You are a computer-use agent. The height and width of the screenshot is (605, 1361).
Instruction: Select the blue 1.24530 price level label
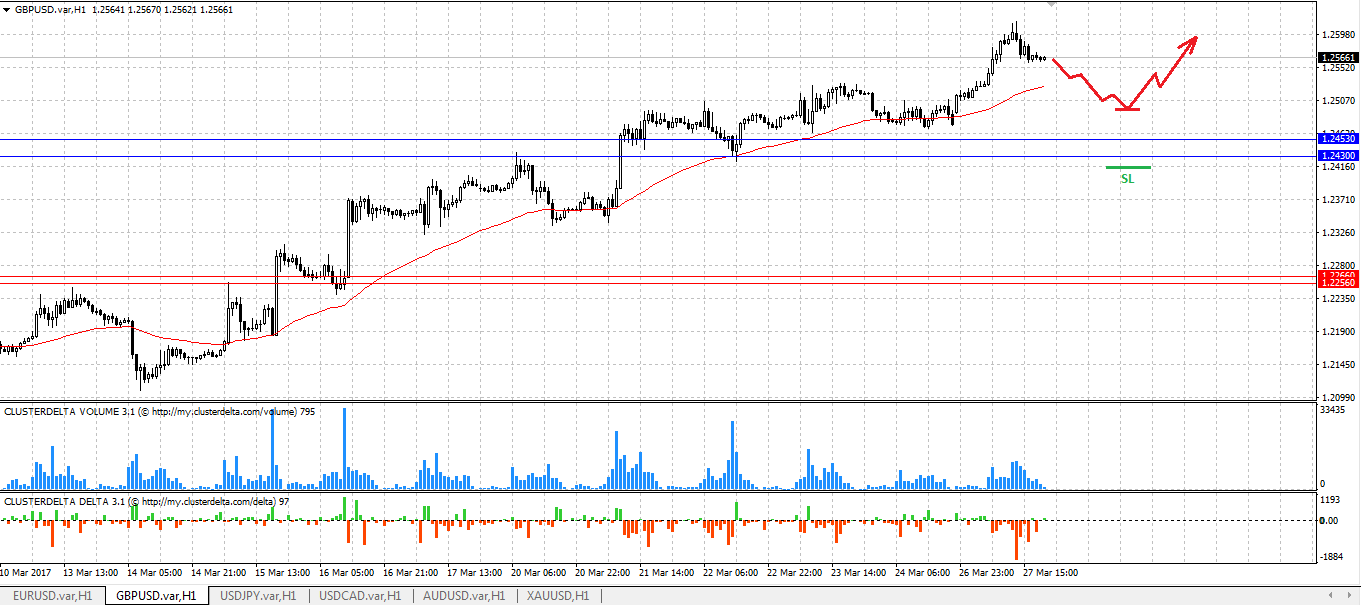point(1338,139)
